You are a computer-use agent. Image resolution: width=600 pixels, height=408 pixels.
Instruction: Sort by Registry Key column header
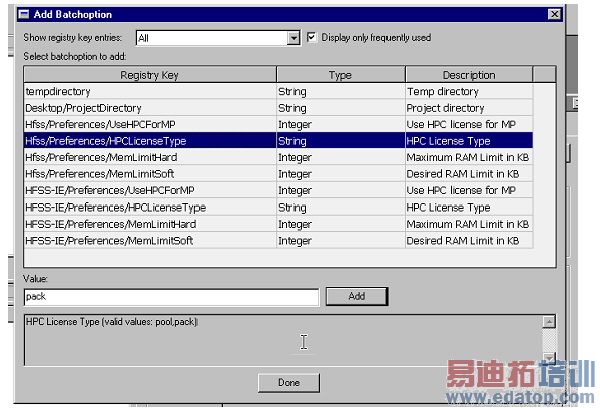(150, 75)
